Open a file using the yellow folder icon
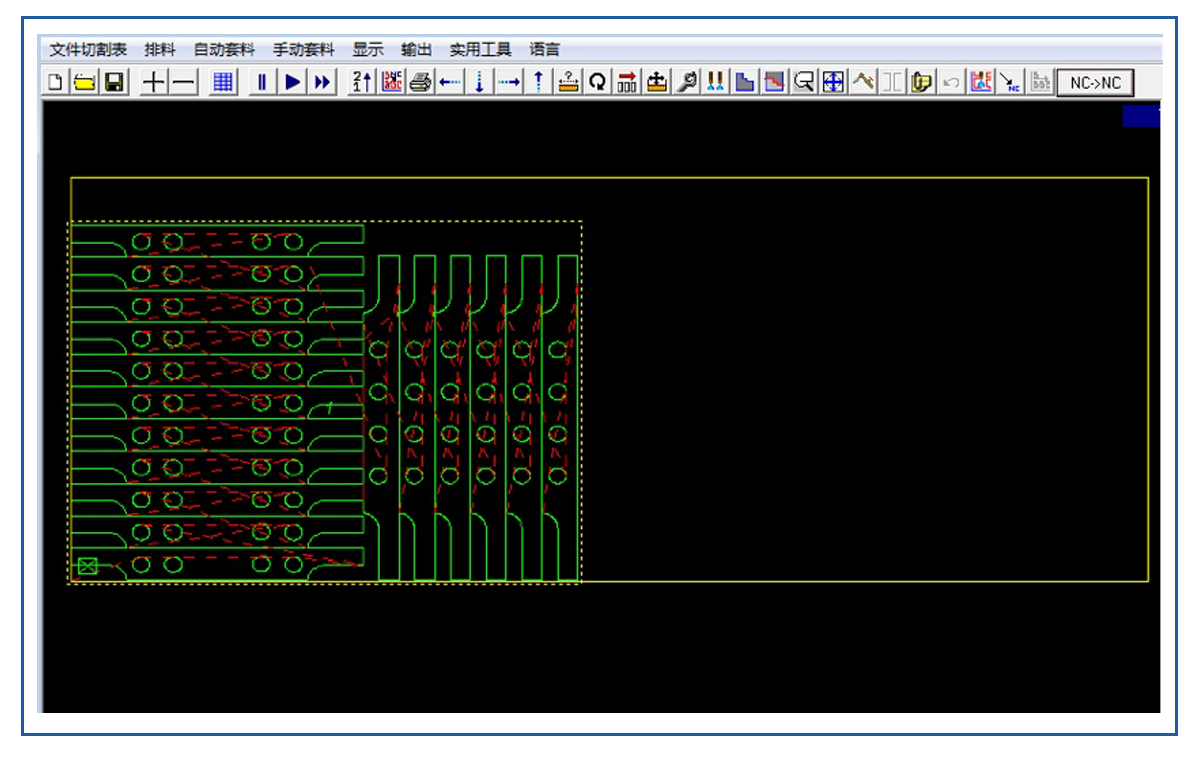 (84, 83)
